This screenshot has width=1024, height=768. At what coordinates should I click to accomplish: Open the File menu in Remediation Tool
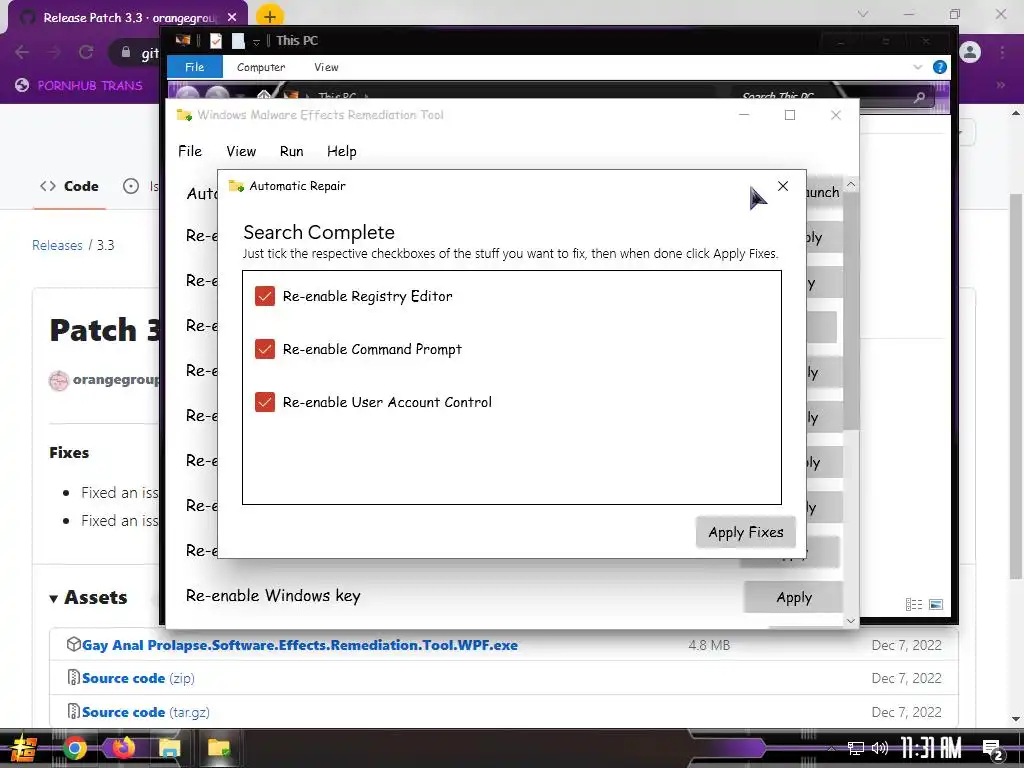click(190, 151)
